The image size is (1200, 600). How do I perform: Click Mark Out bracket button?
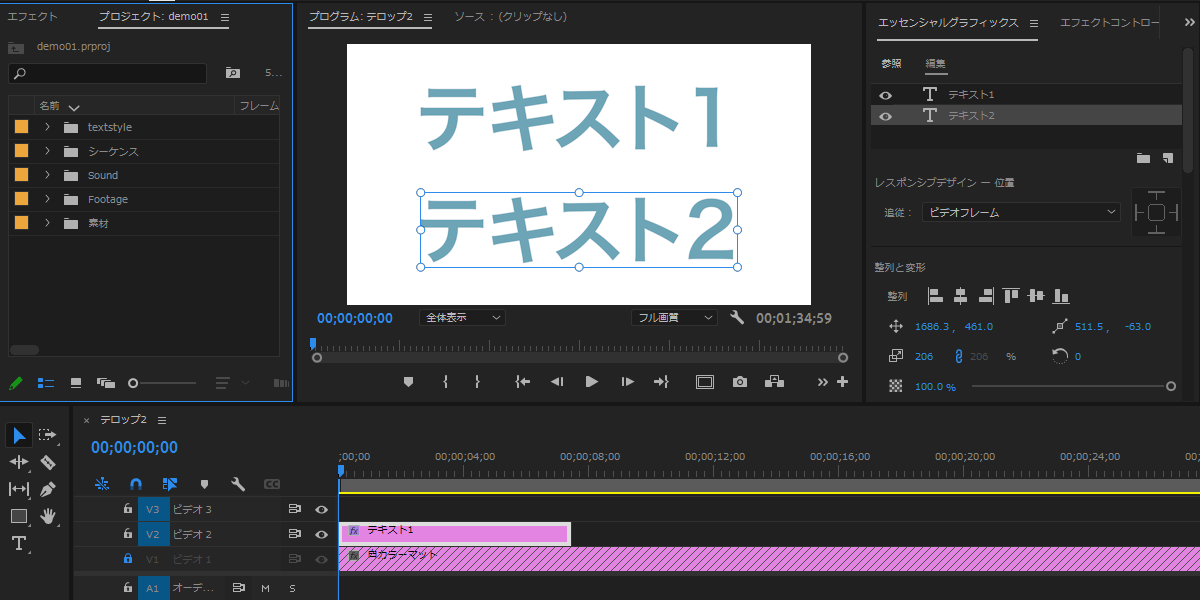point(478,381)
